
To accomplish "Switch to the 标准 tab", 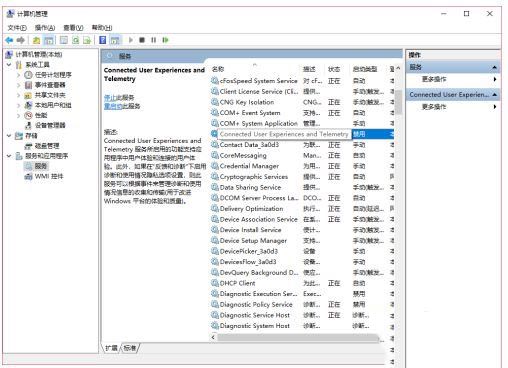I will (130, 348).
